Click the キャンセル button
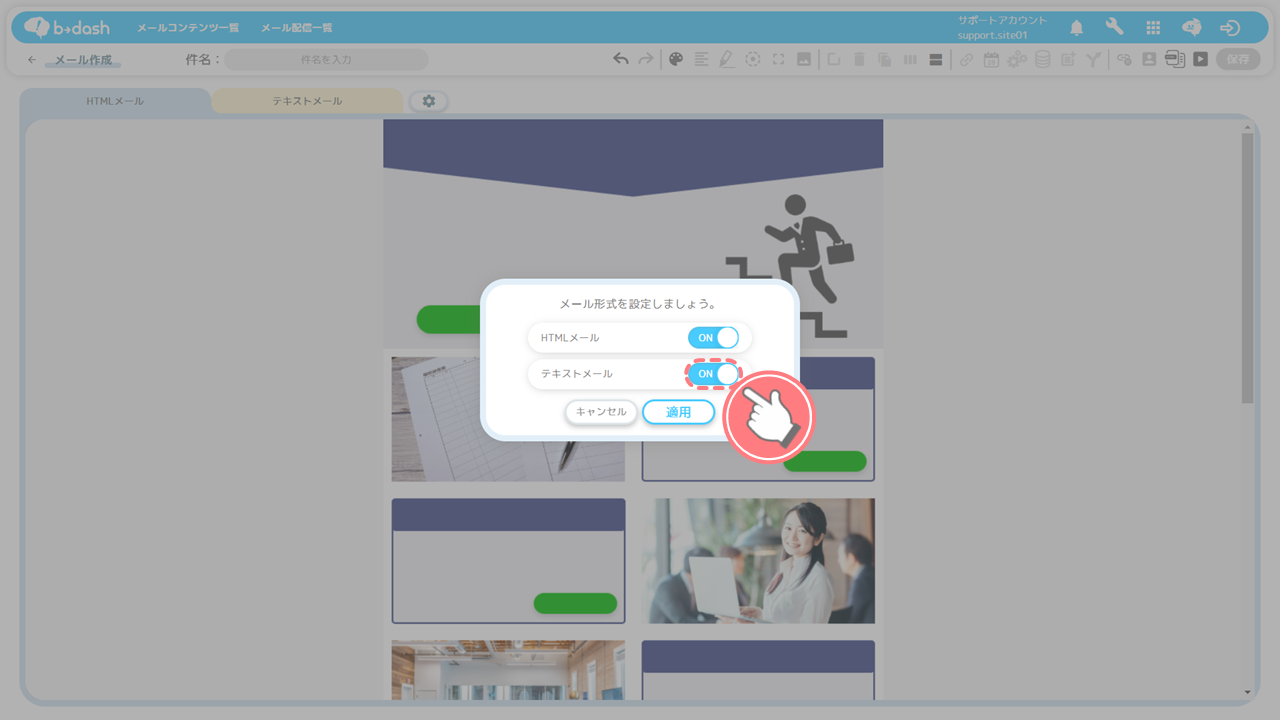The image size is (1280, 720). coord(601,412)
